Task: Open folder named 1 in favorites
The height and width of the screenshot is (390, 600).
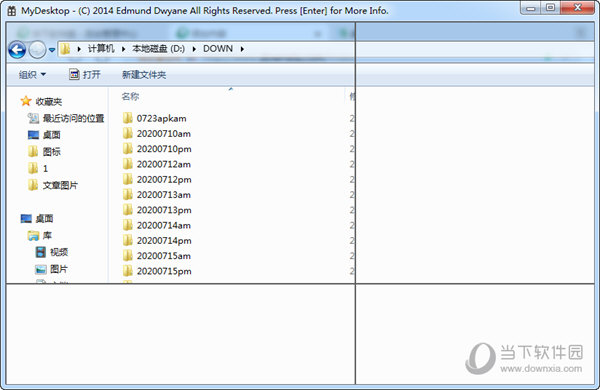Action: pos(45,168)
